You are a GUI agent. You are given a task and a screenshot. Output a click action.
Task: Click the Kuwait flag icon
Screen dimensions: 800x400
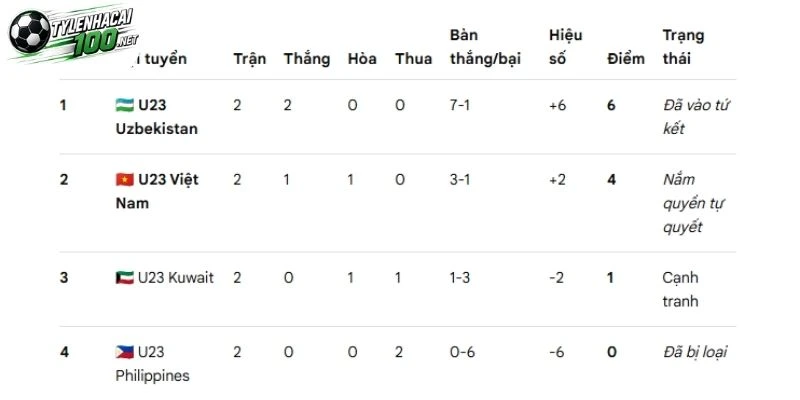click(x=124, y=278)
